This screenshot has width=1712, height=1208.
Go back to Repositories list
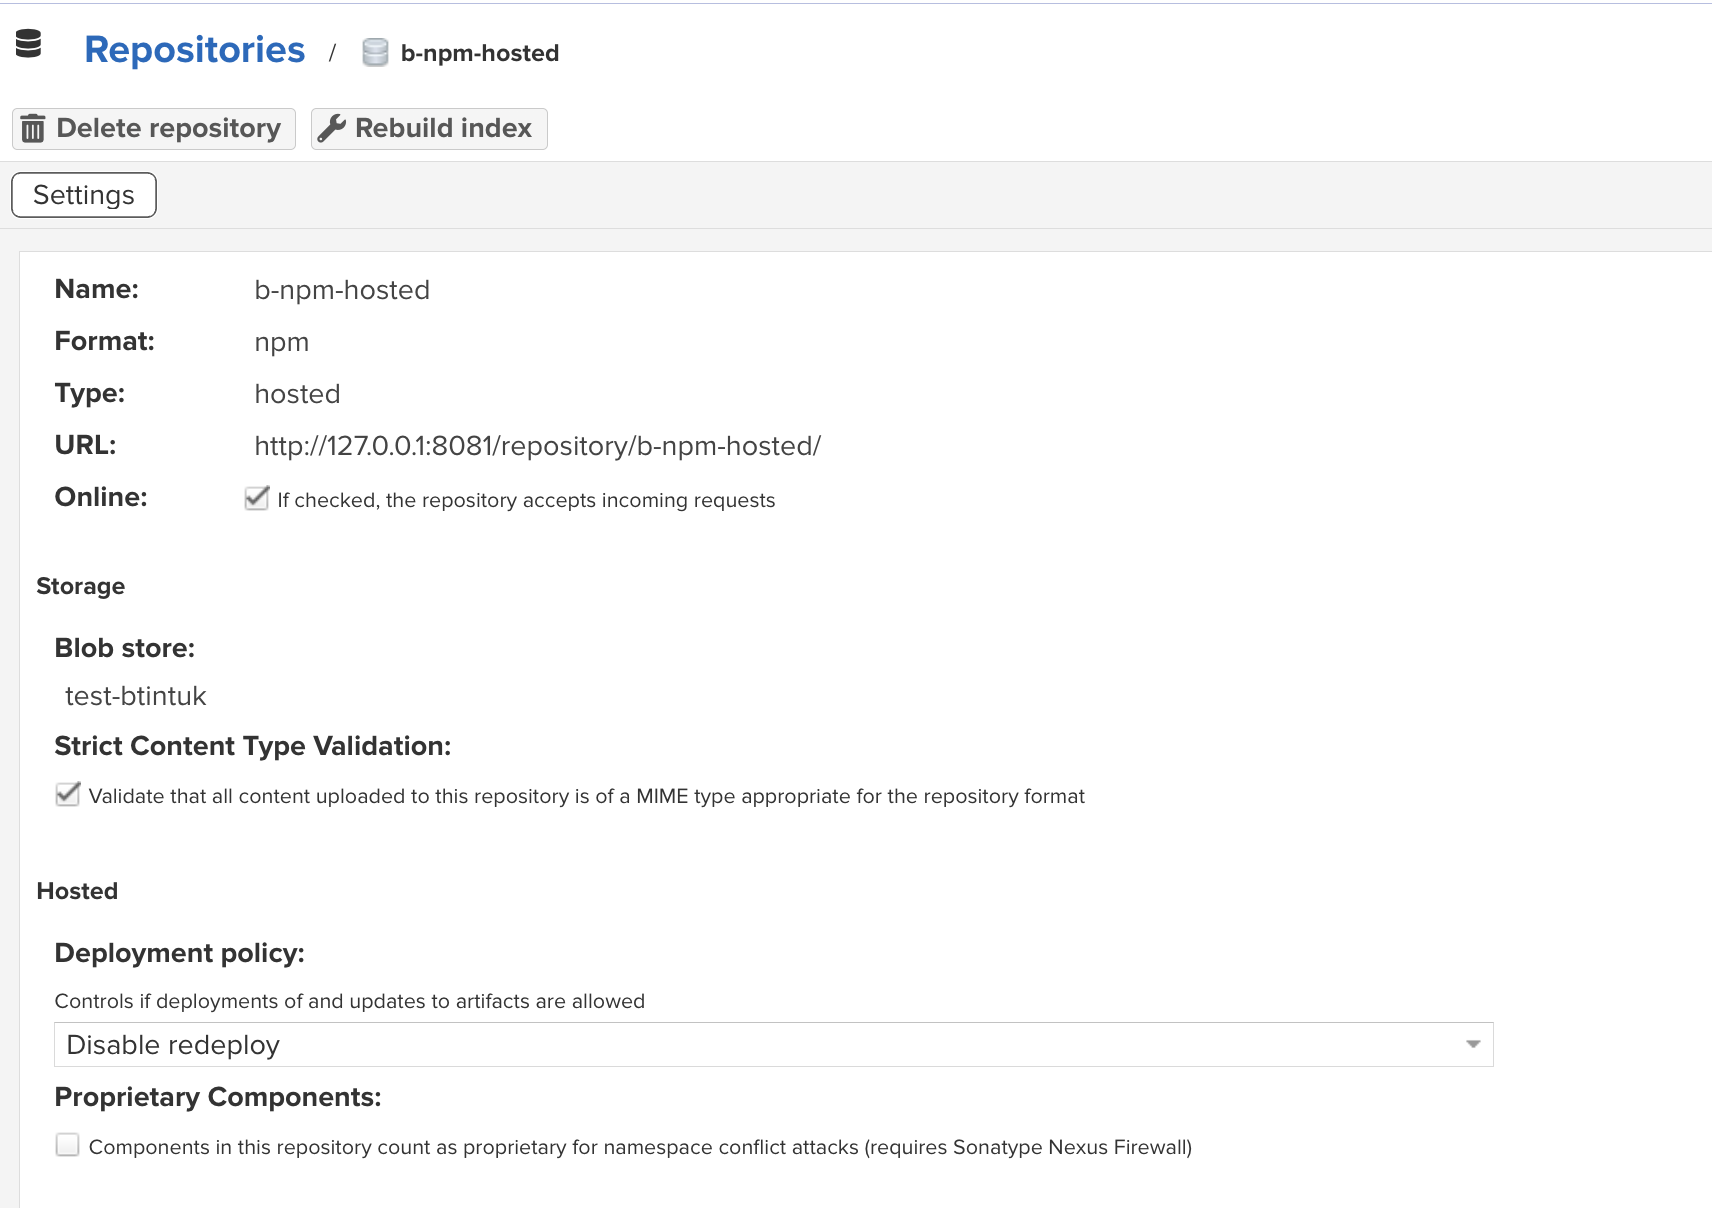[x=195, y=50]
